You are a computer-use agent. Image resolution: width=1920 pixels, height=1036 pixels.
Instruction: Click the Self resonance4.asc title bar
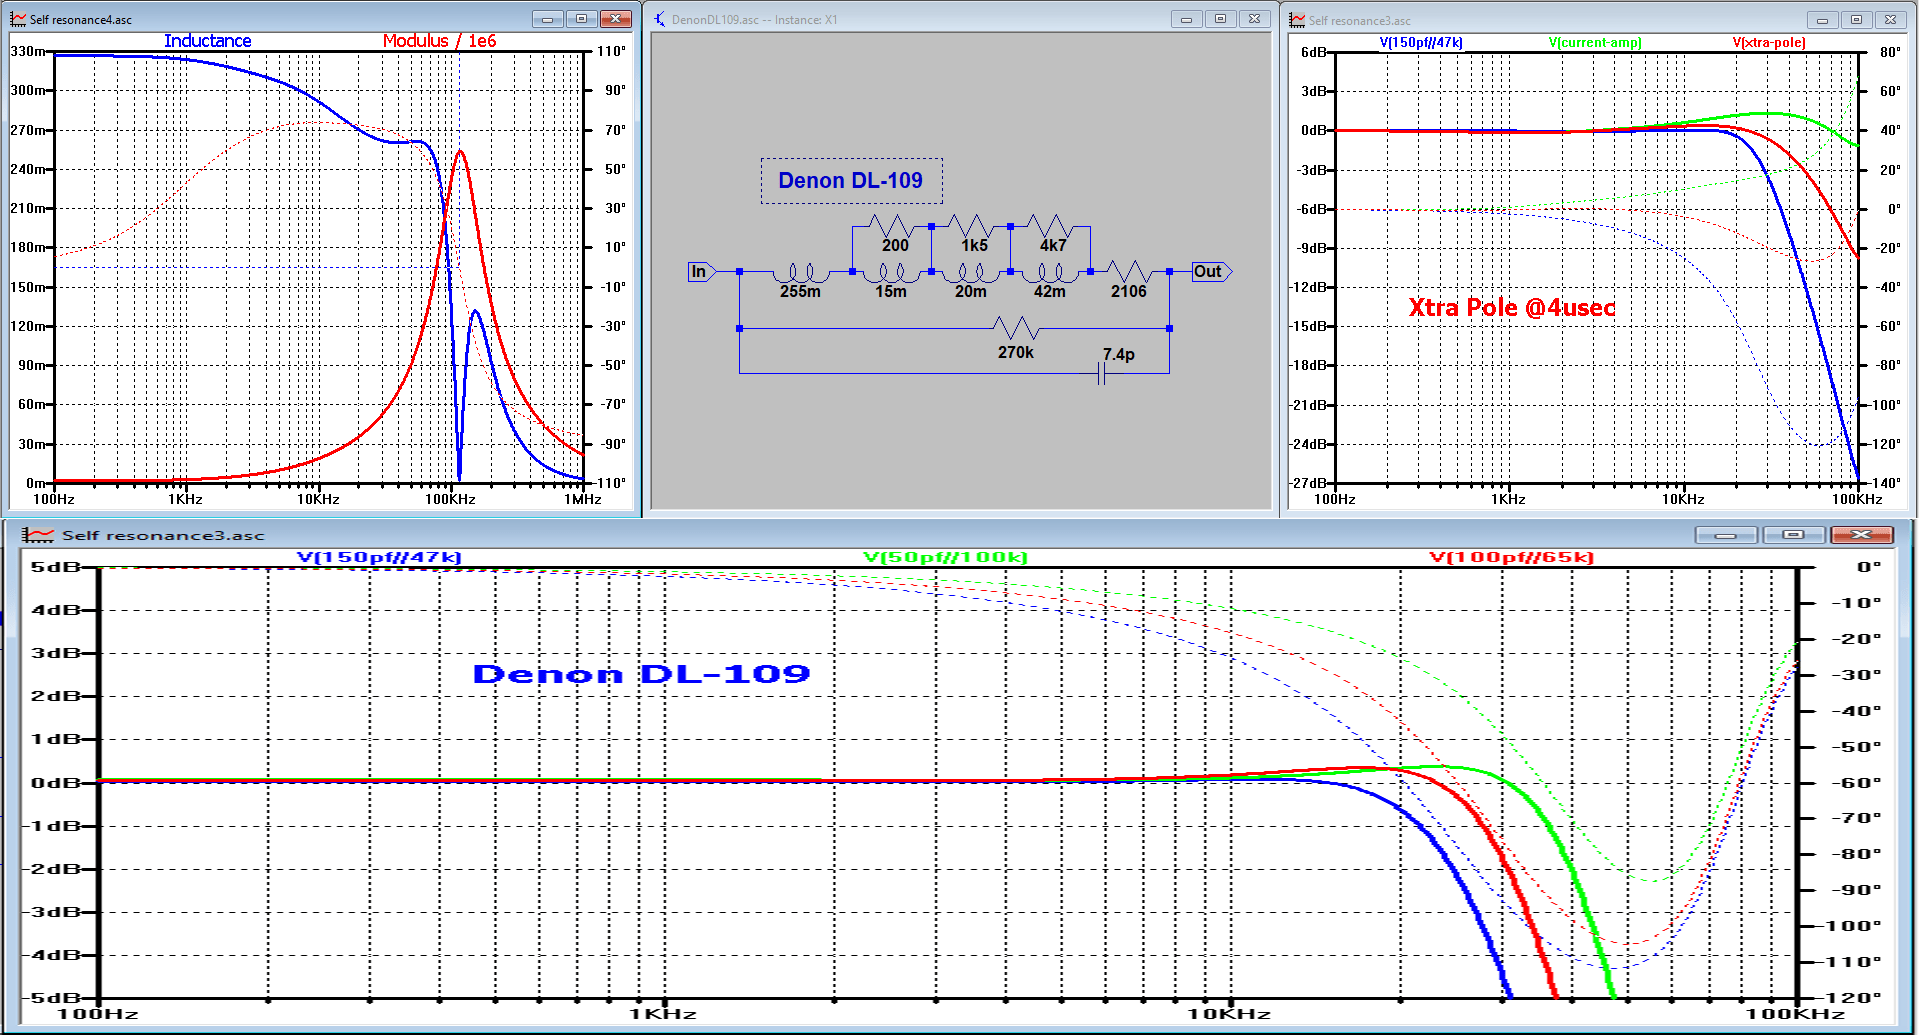320,19
